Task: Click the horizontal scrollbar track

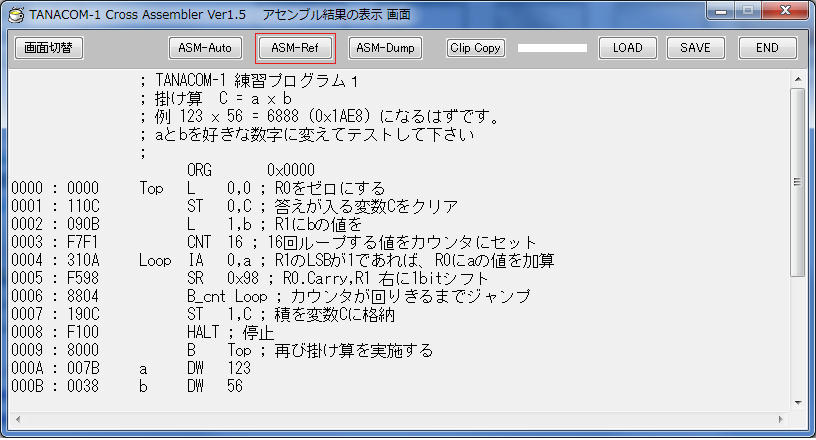Action: tap(399, 419)
